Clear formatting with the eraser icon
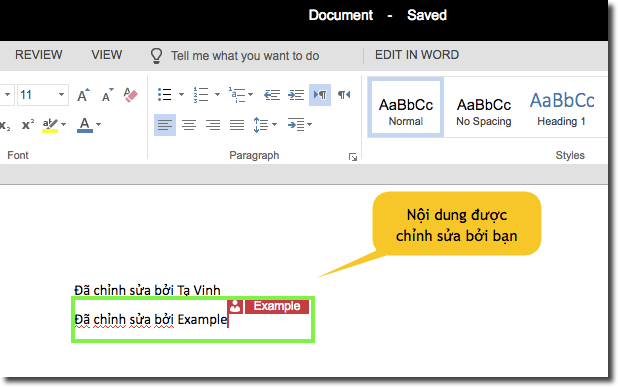 pyautogui.click(x=130, y=95)
